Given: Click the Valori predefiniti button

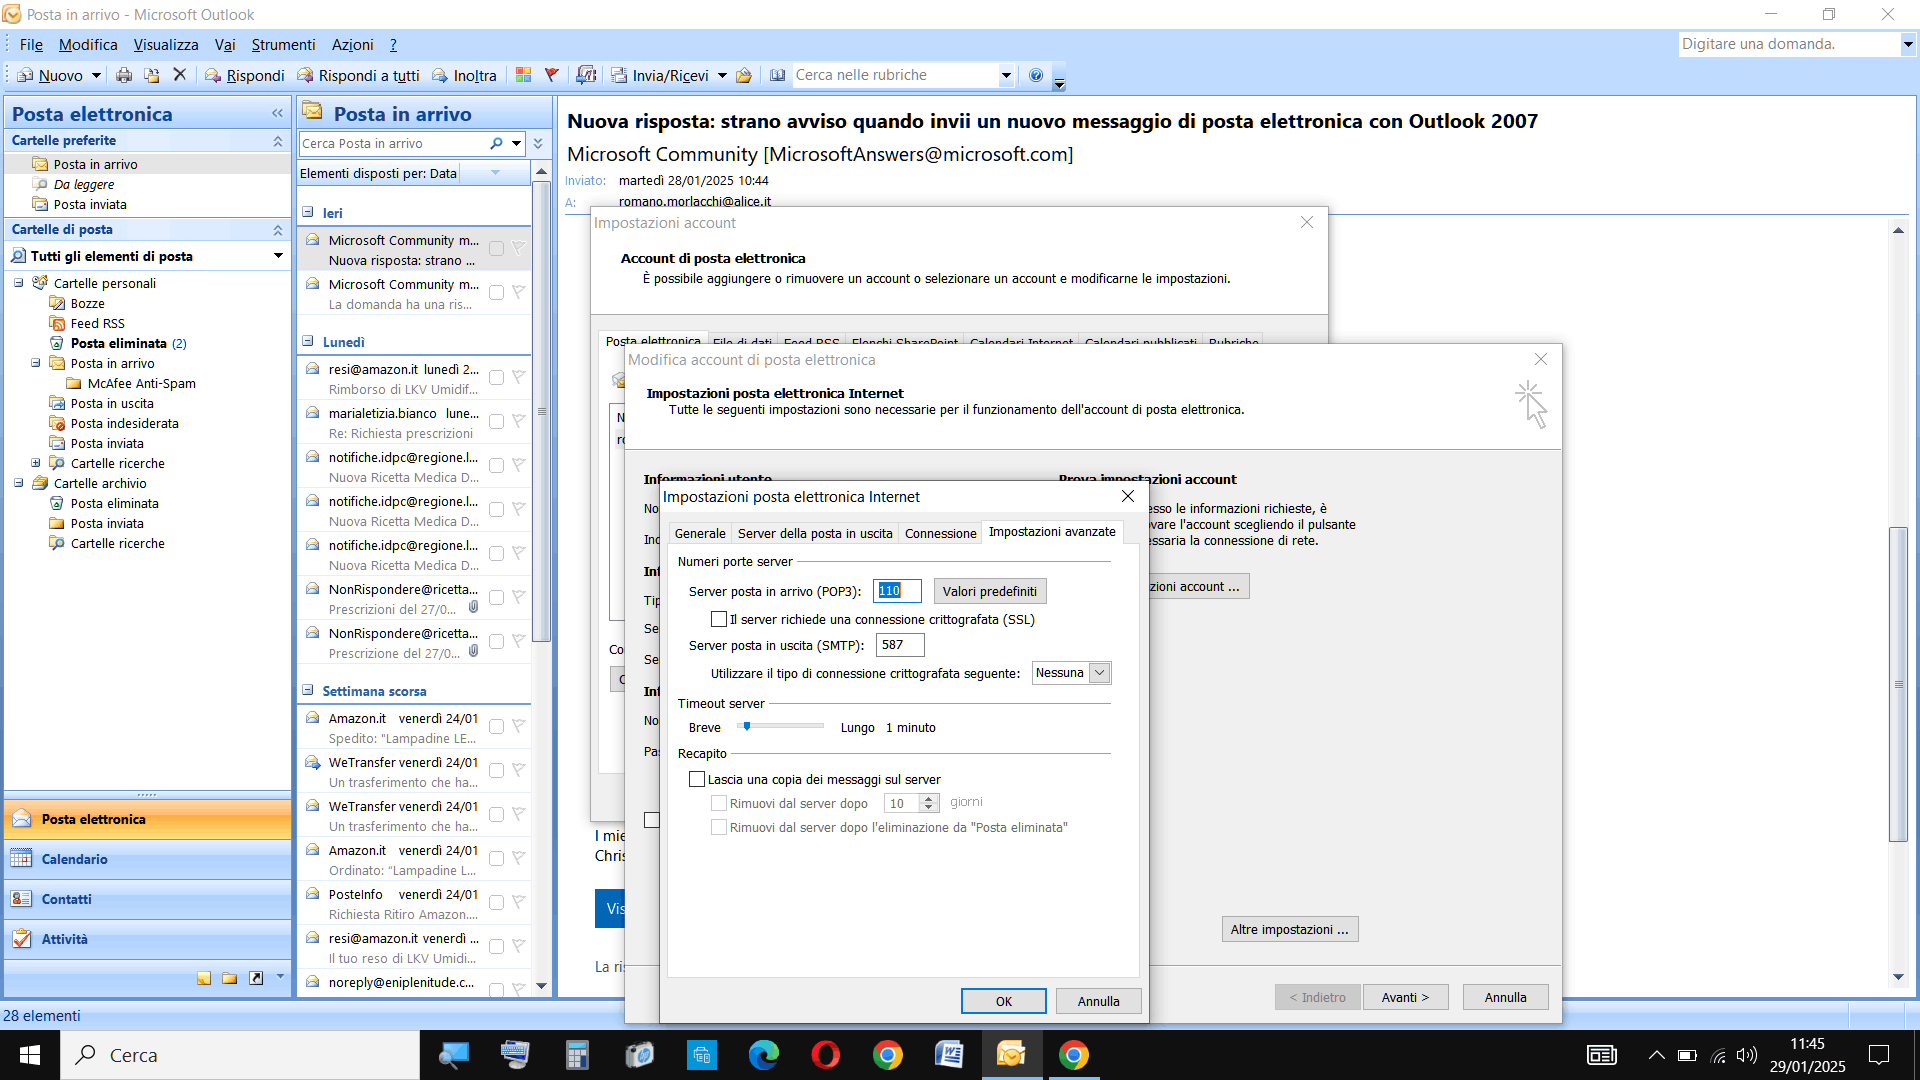Looking at the screenshot, I should (989, 591).
